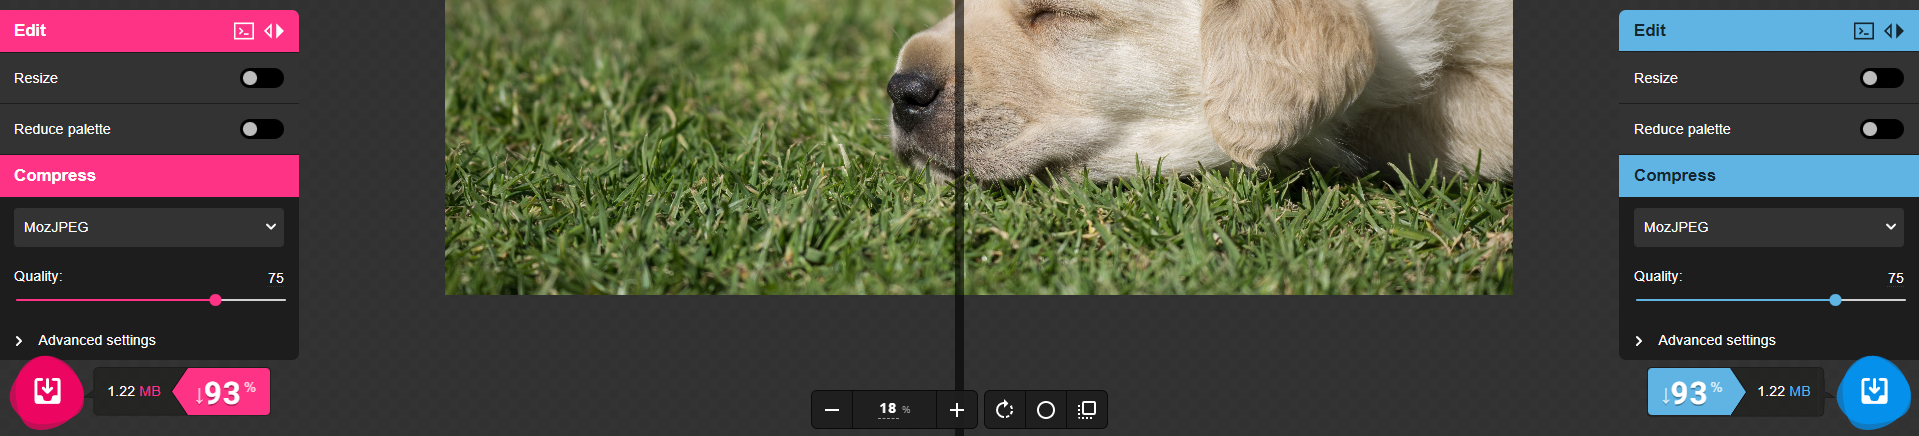Rotate the image using the rotate icon
This screenshot has width=1919, height=436.
tap(1005, 410)
